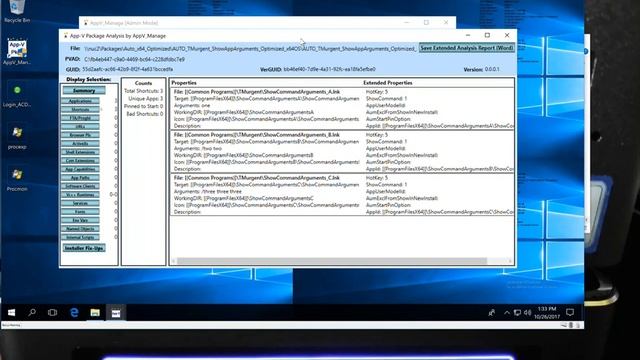This screenshot has width=640, height=360.
Task: Click the scrollbar left arrow in Properties pane
Action: 173,261
